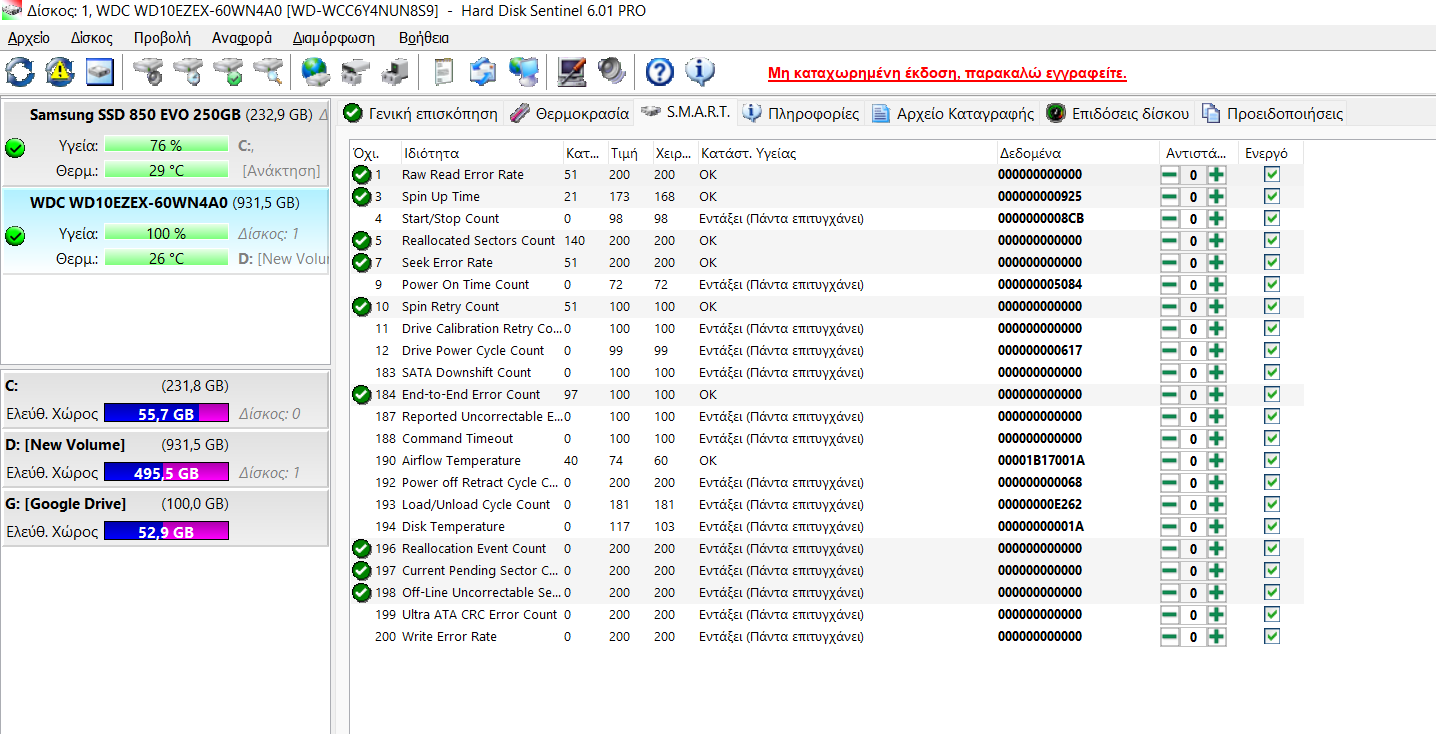Toggle the Disk Temperature enabled checkbox
1436x734 pixels.
click(1271, 526)
